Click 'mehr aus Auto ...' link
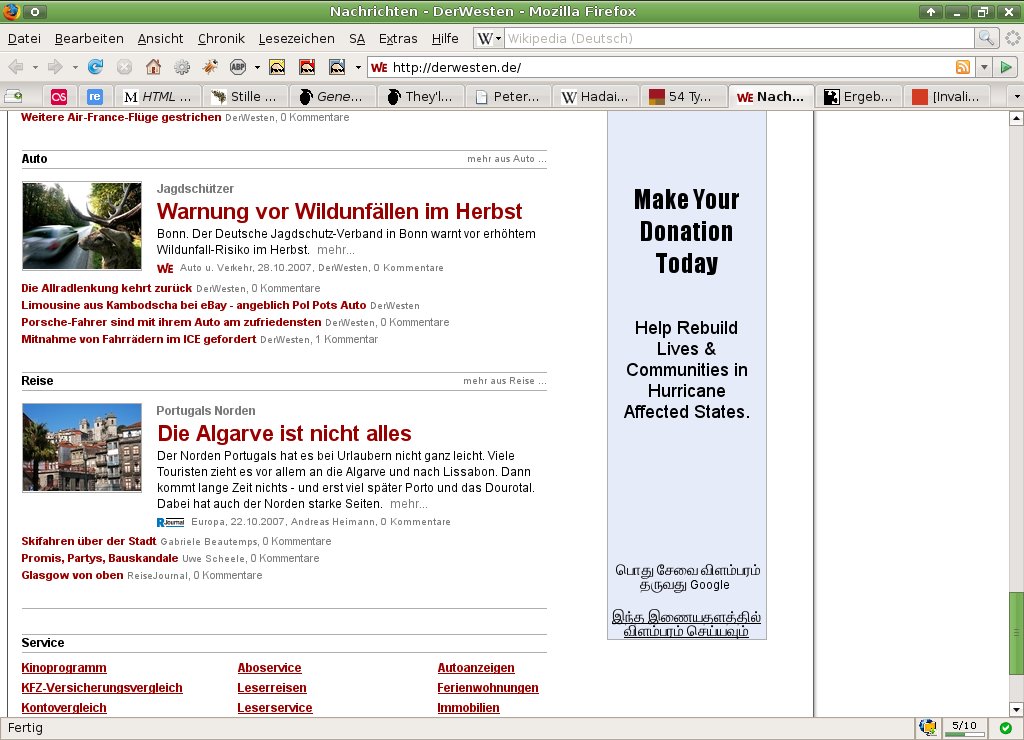1024x740 pixels. pyautogui.click(x=507, y=159)
